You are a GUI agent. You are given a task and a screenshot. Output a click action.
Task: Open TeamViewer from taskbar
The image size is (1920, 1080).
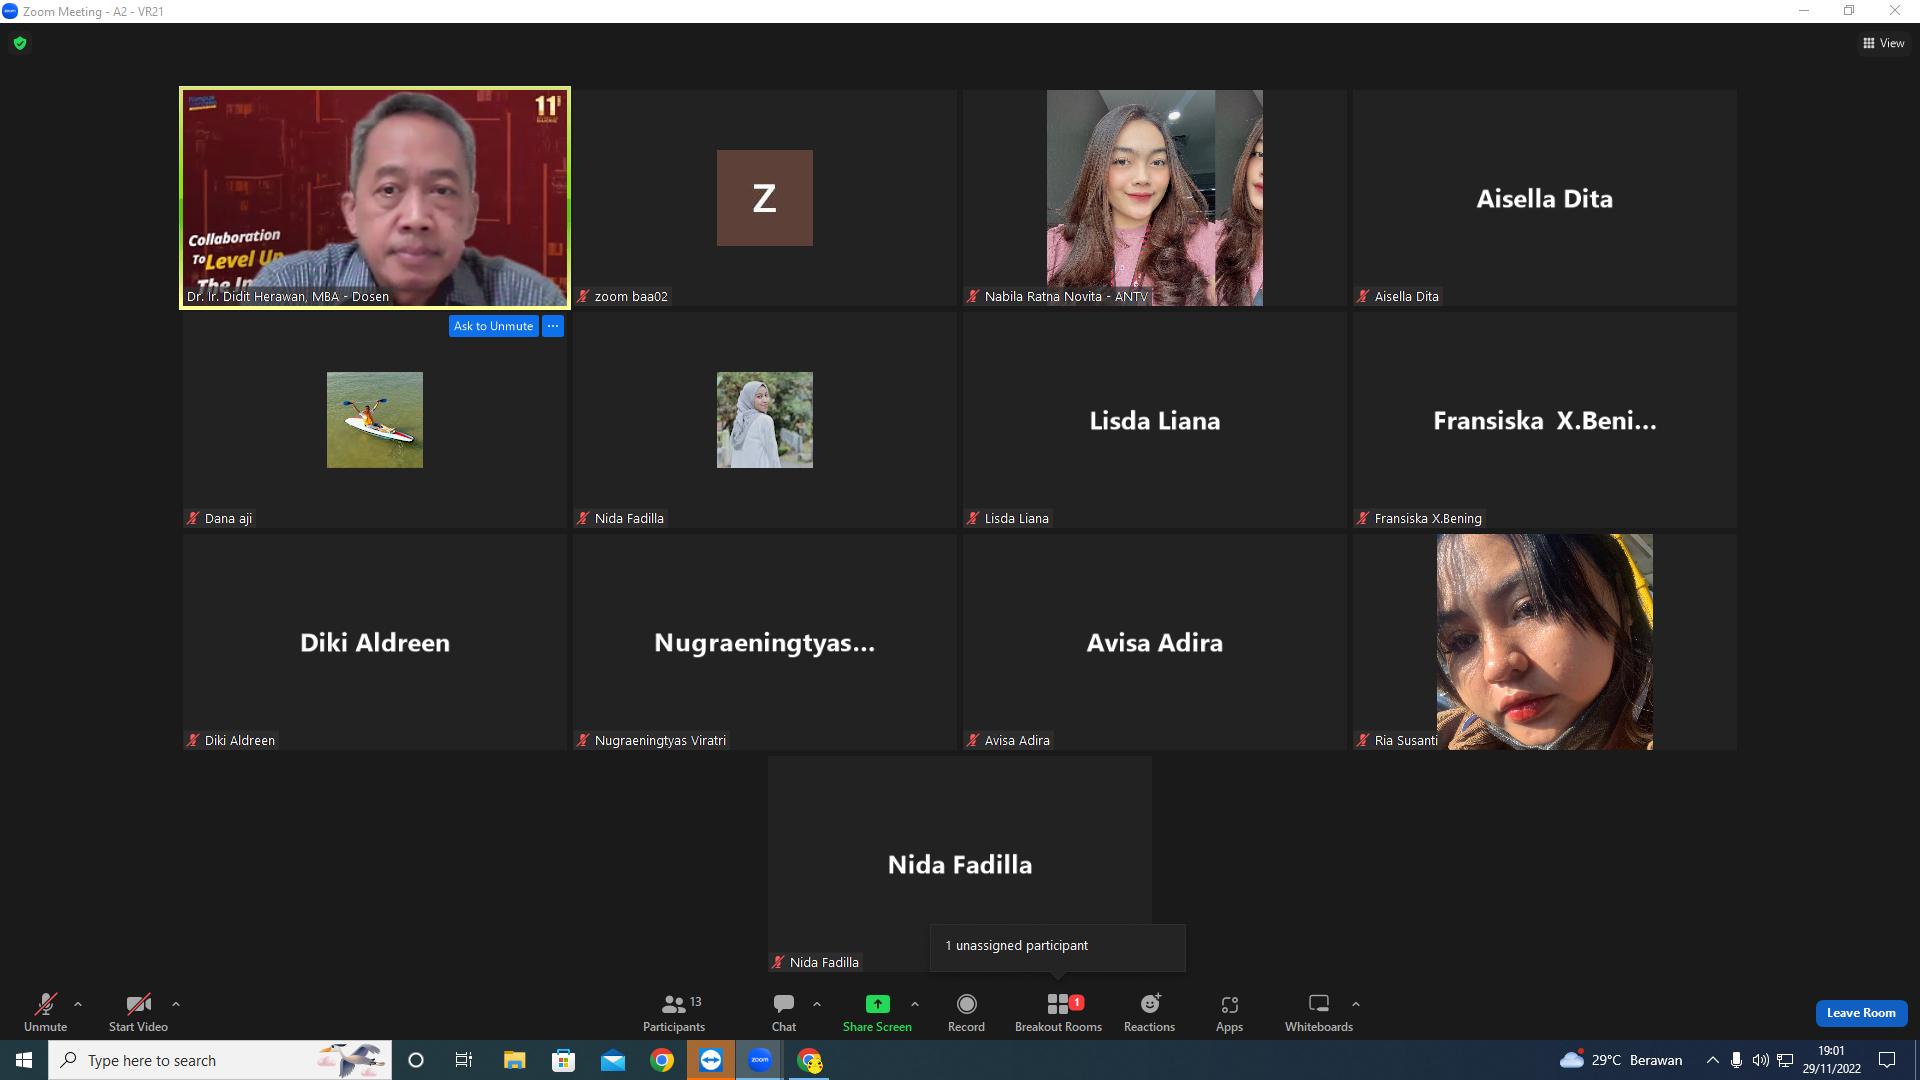tap(711, 1060)
